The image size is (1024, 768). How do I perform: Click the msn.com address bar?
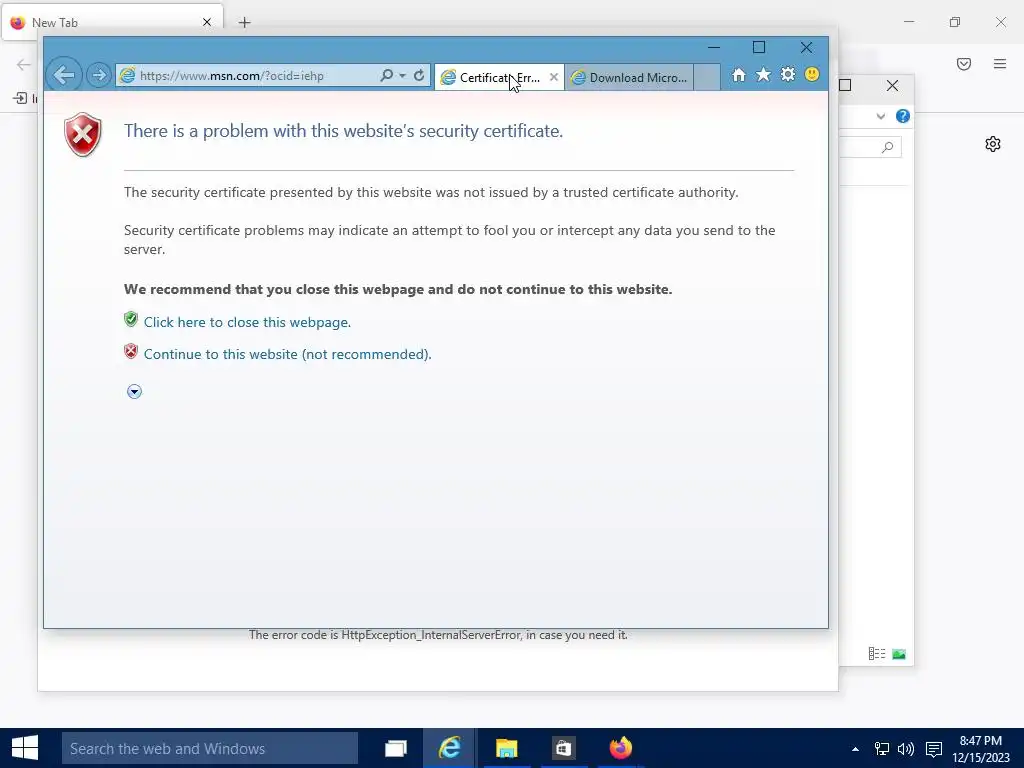pyautogui.click(x=245, y=76)
